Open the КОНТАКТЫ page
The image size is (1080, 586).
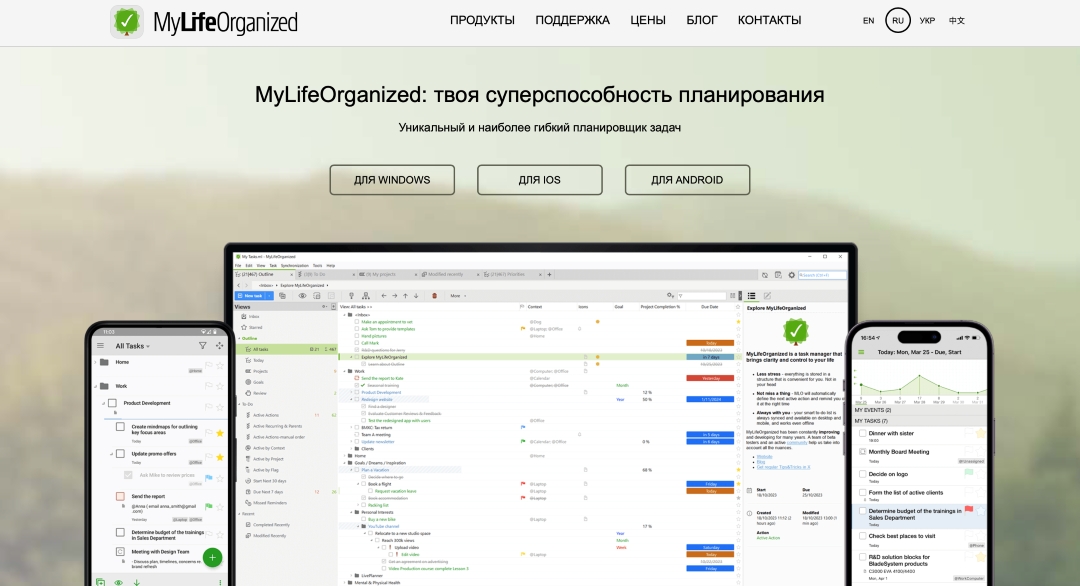pyautogui.click(x=769, y=20)
